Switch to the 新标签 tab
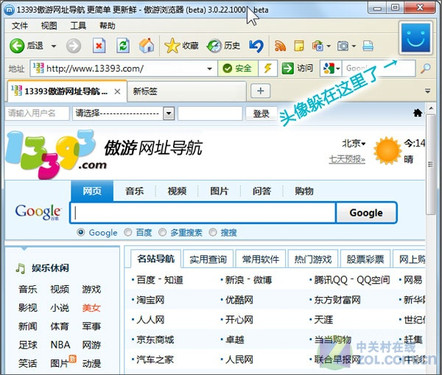This screenshot has height=375, width=442. point(187,91)
